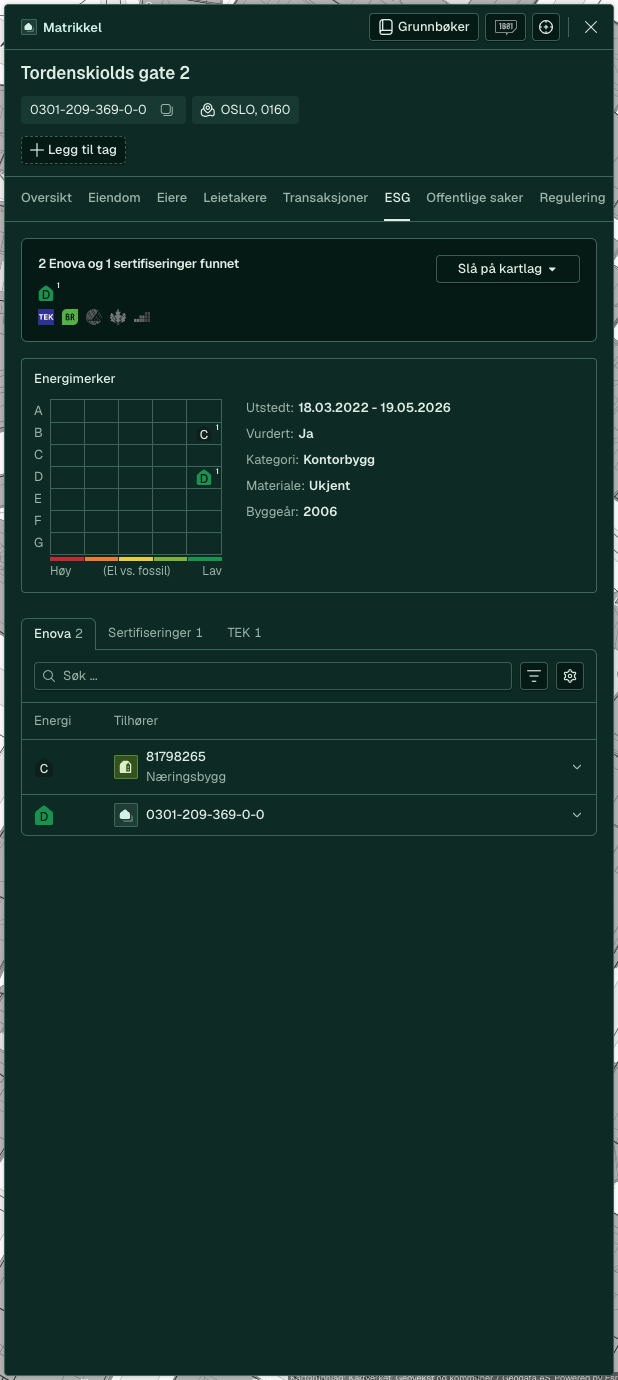Click the green D badge in table row

pos(44,815)
